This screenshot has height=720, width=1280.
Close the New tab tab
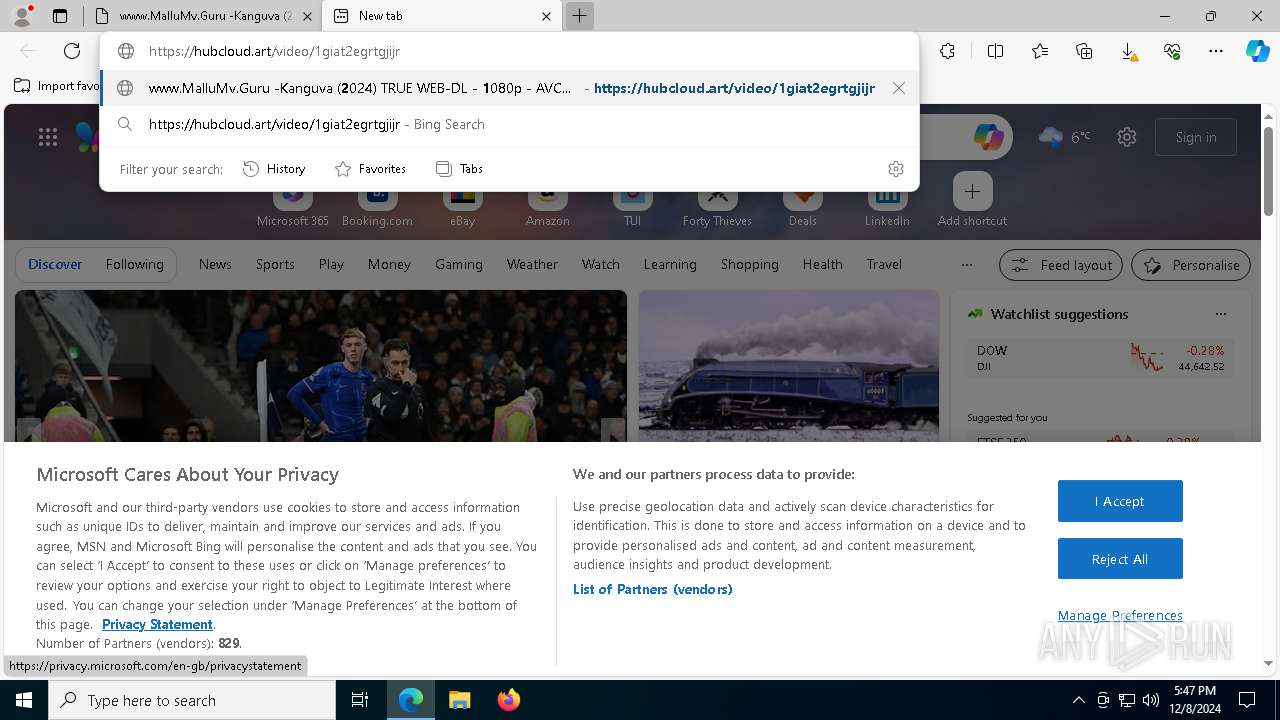(546, 16)
